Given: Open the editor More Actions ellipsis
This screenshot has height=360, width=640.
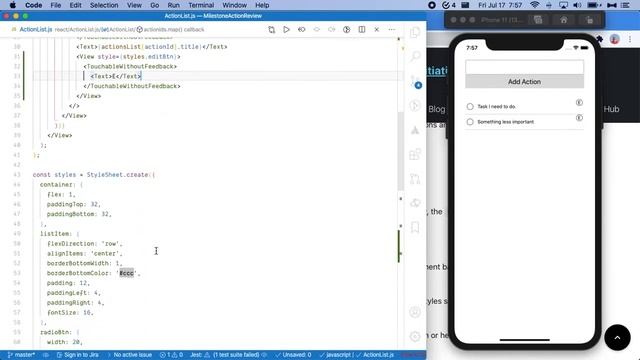Looking at the screenshot, I should click(392, 29).
